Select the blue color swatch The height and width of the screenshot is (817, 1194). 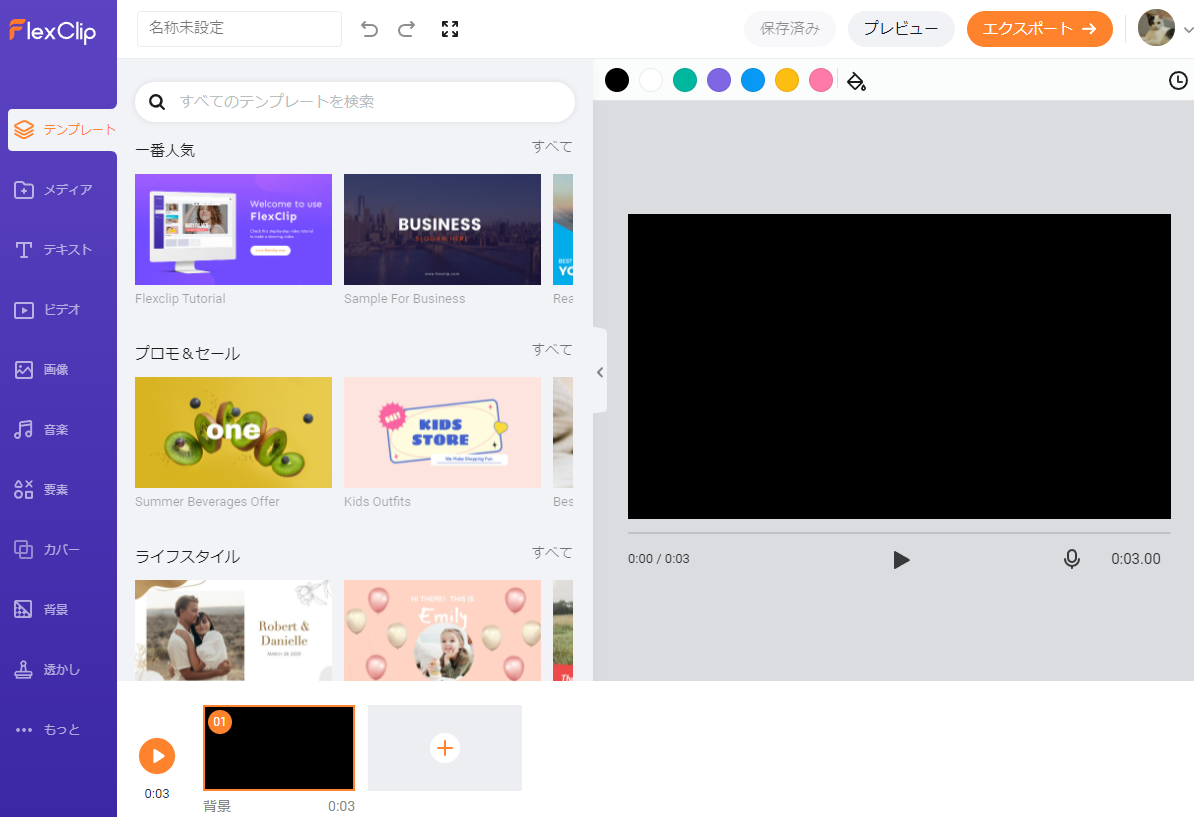point(753,80)
